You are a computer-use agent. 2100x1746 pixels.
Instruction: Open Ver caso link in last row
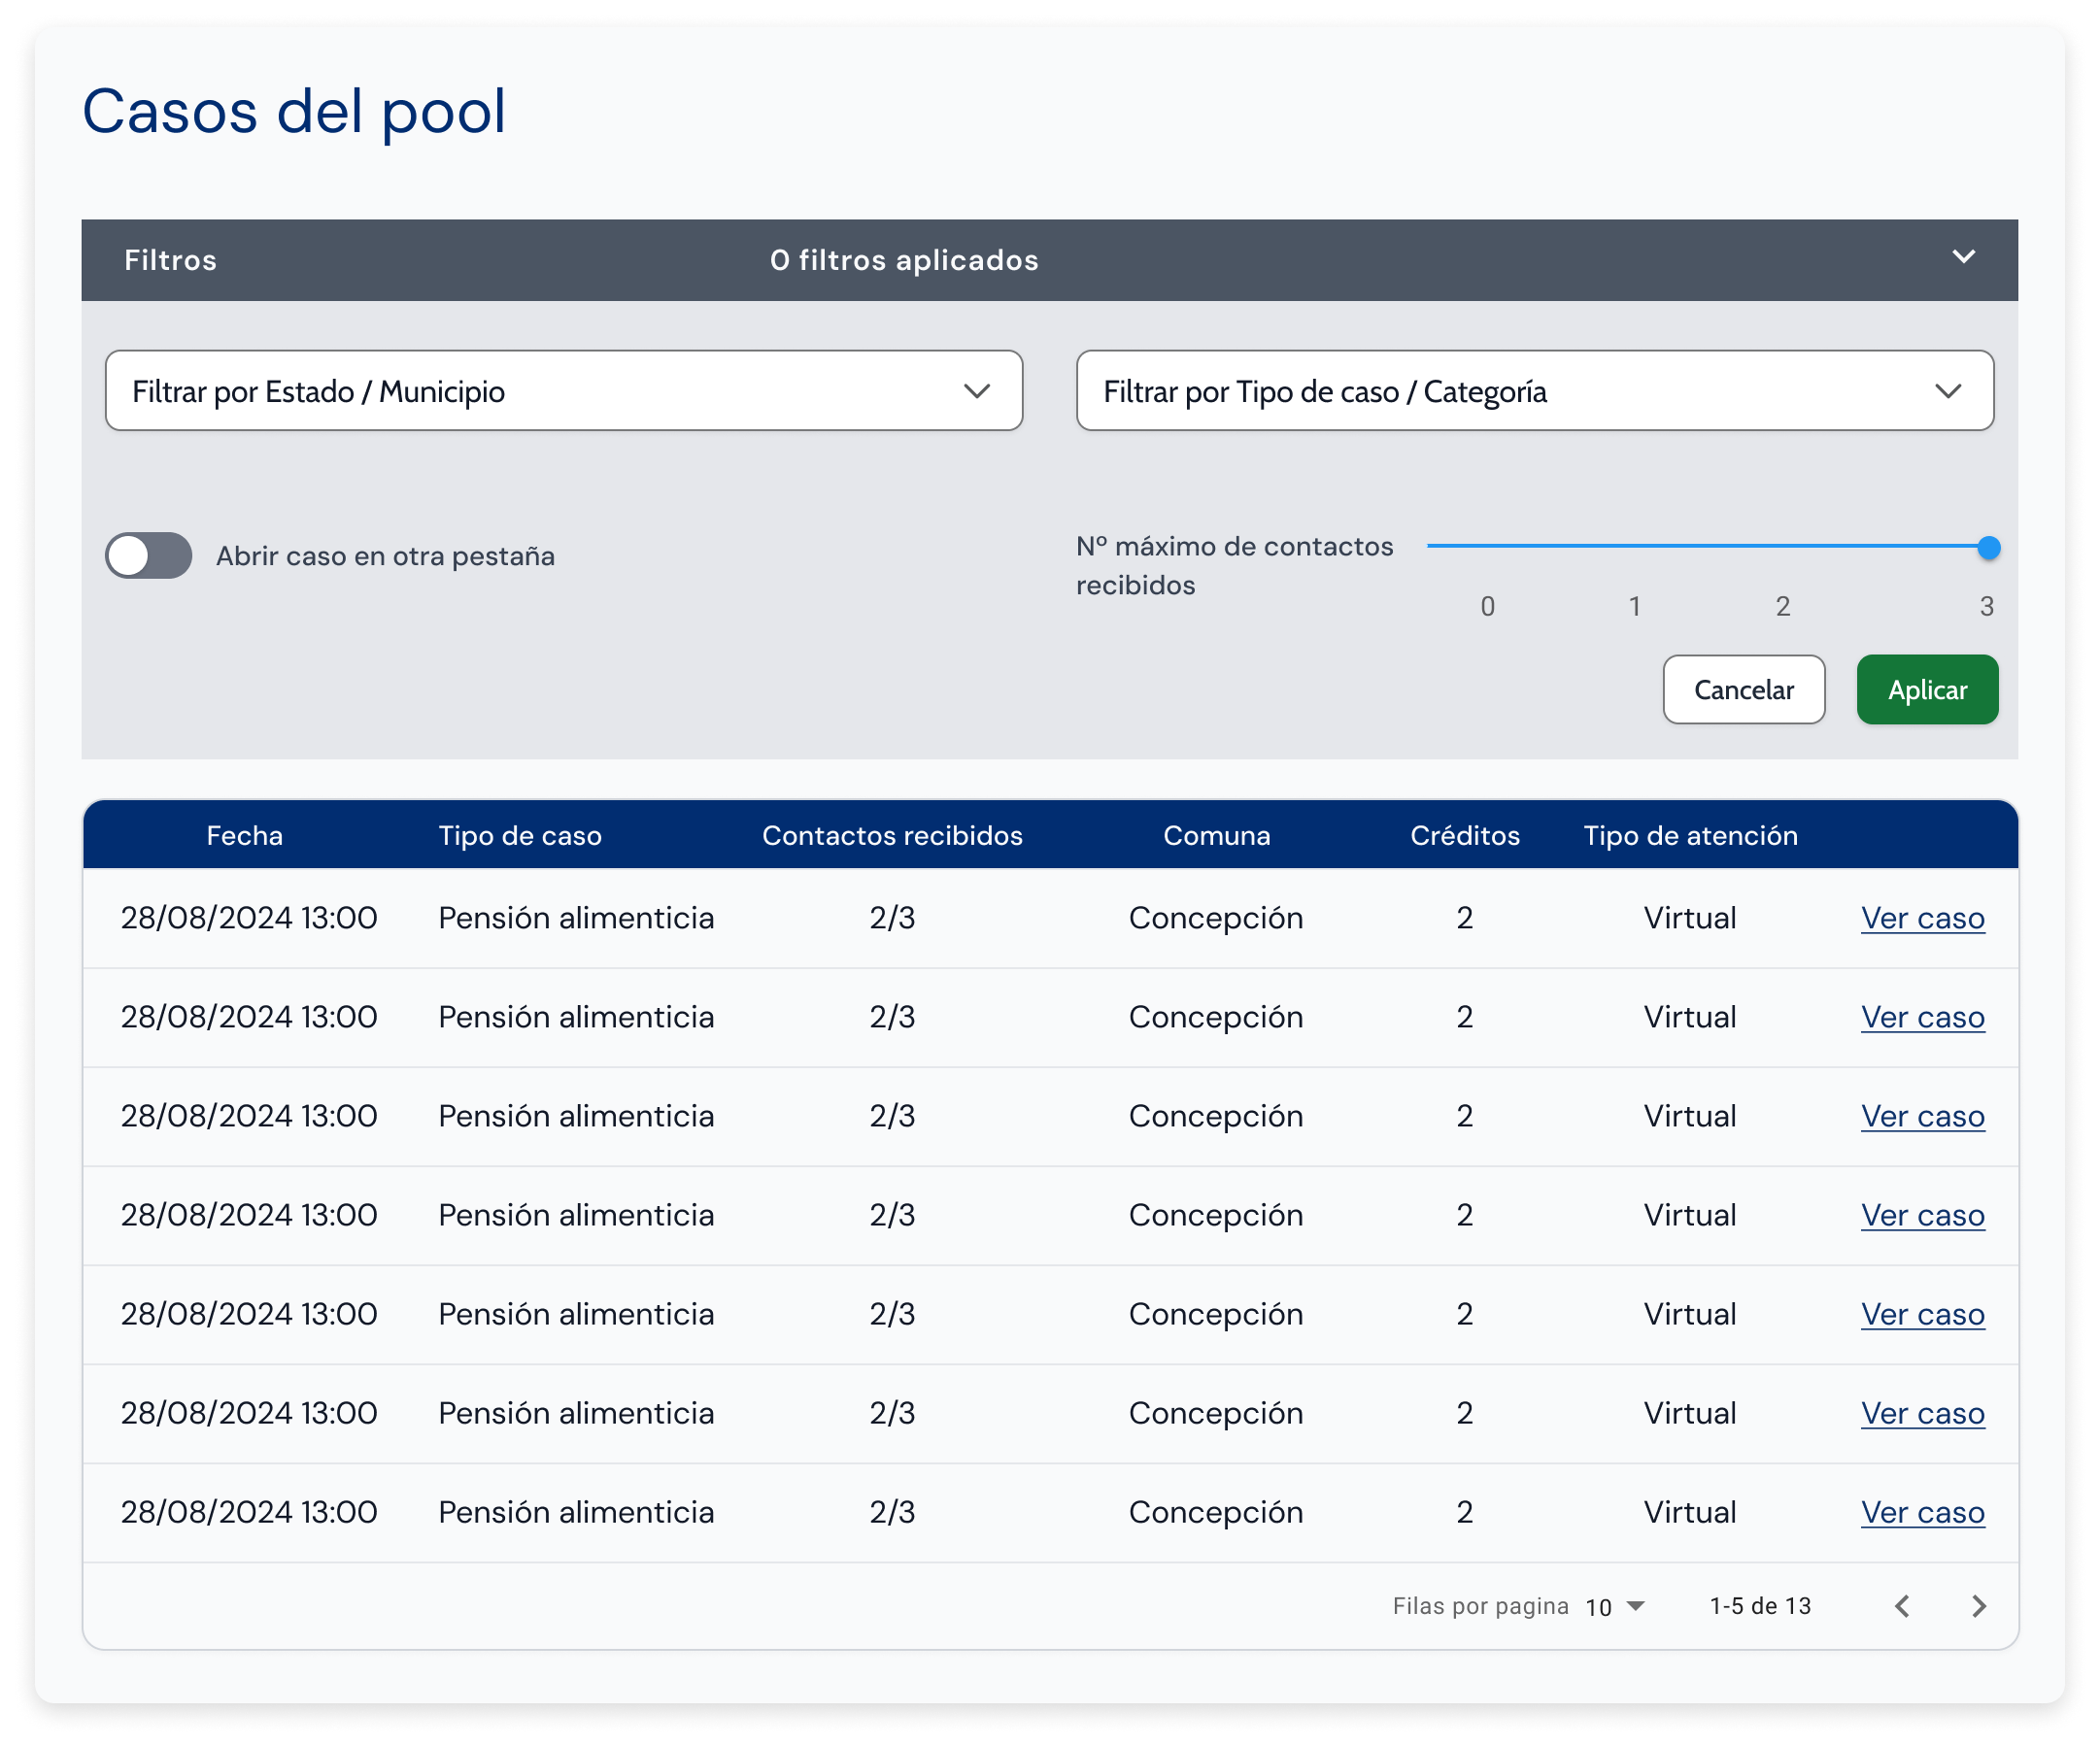[1921, 1512]
